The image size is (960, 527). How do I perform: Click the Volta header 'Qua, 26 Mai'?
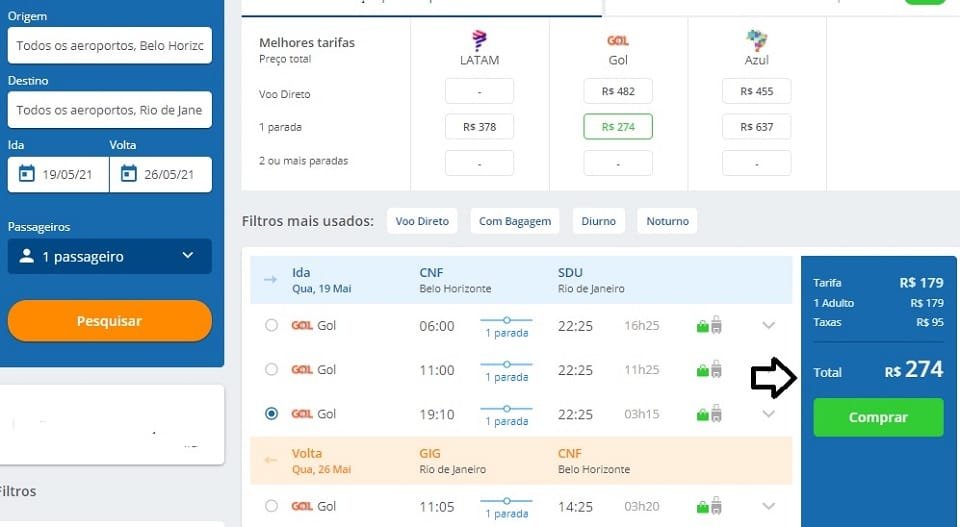(x=321, y=469)
